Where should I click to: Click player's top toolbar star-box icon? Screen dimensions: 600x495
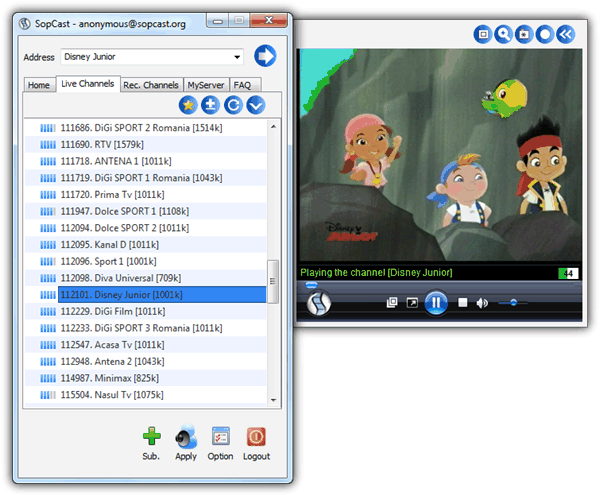pos(524,34)
